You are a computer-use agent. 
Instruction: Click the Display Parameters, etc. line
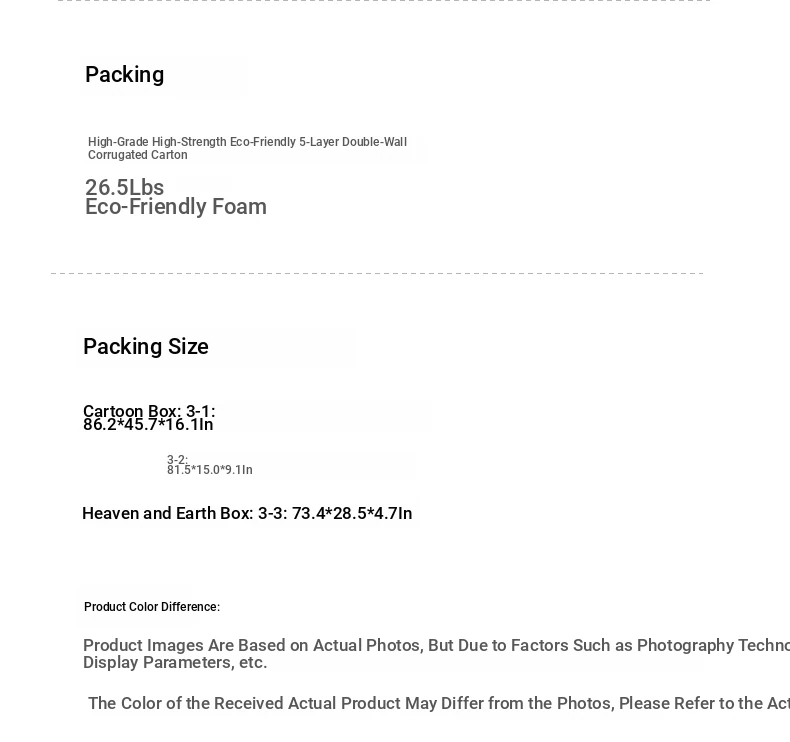(175, 662)
